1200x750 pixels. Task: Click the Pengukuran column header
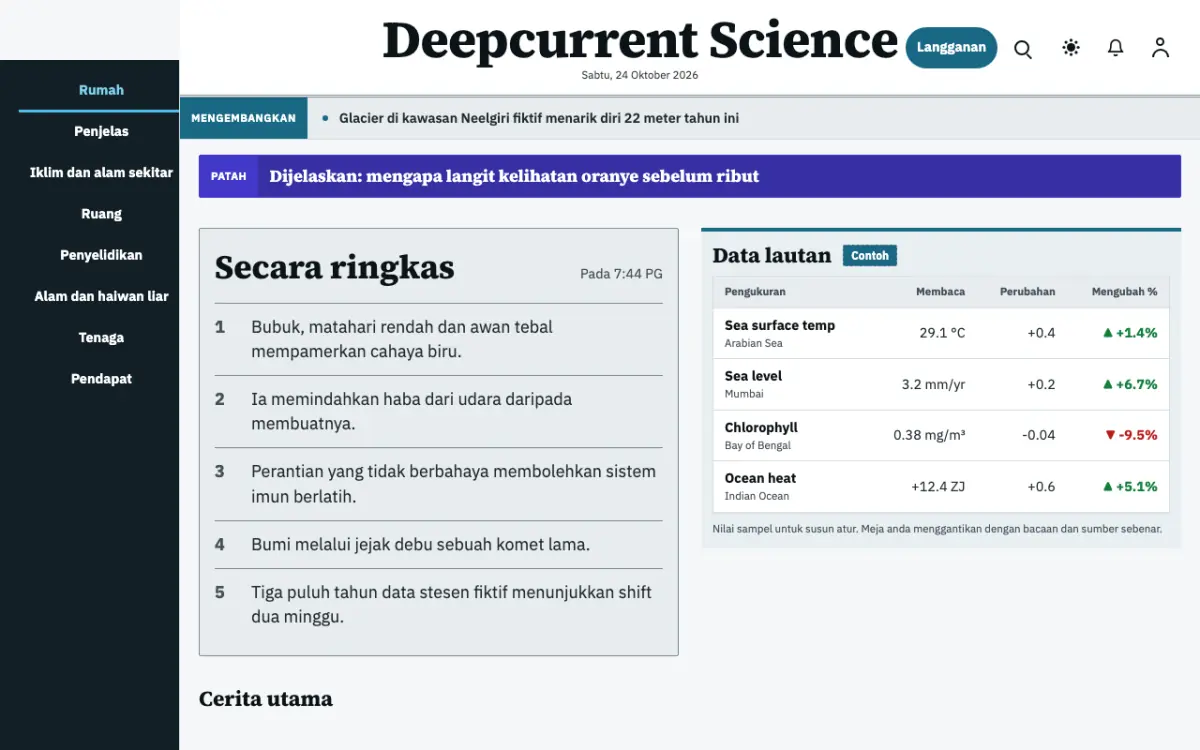click(755, 292)
